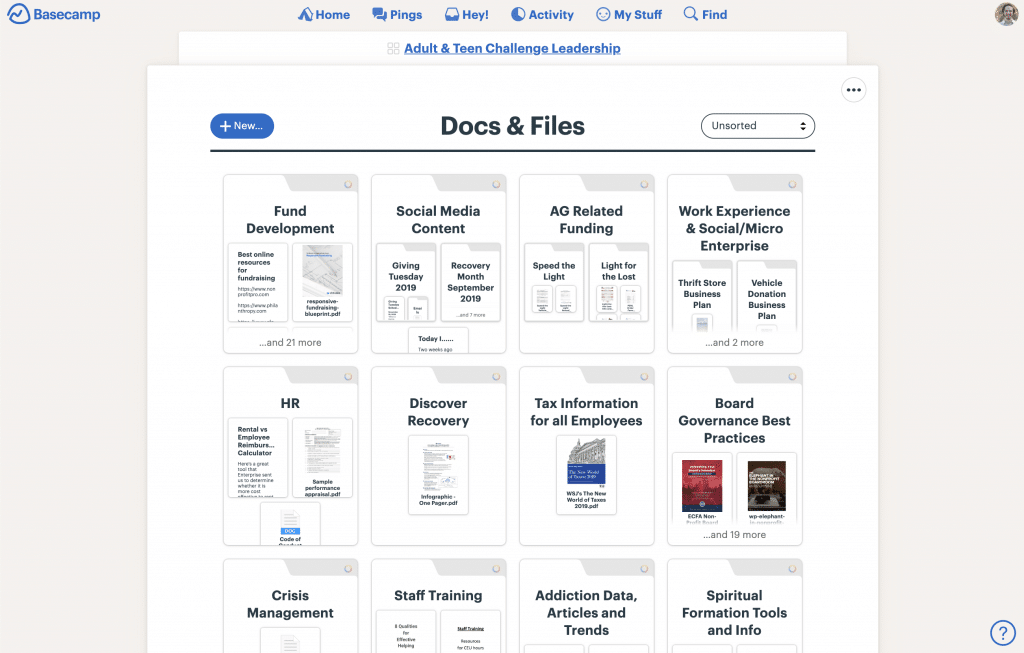
Task: Click the color dot on Spiritual Formation folder
Action: pos(792,569)
